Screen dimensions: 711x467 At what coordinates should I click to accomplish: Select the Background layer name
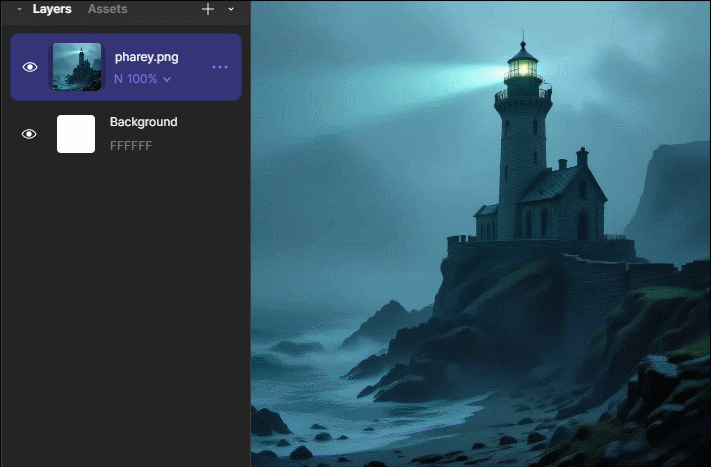point(143,122)
